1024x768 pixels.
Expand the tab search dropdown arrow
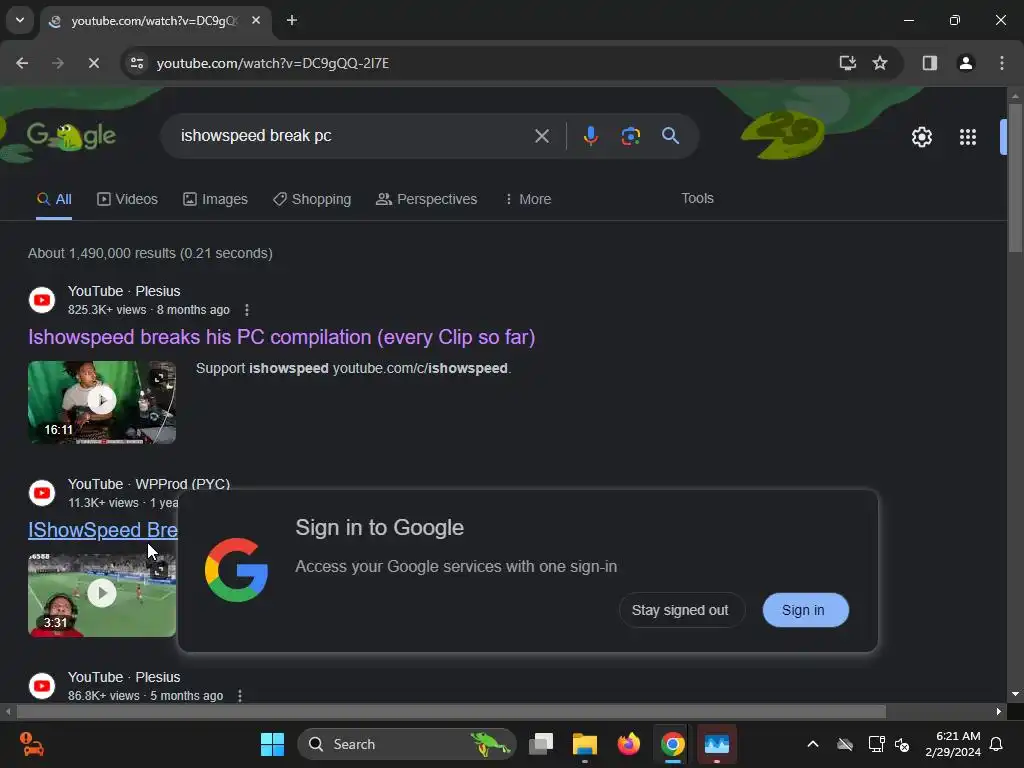pos(20,20)
